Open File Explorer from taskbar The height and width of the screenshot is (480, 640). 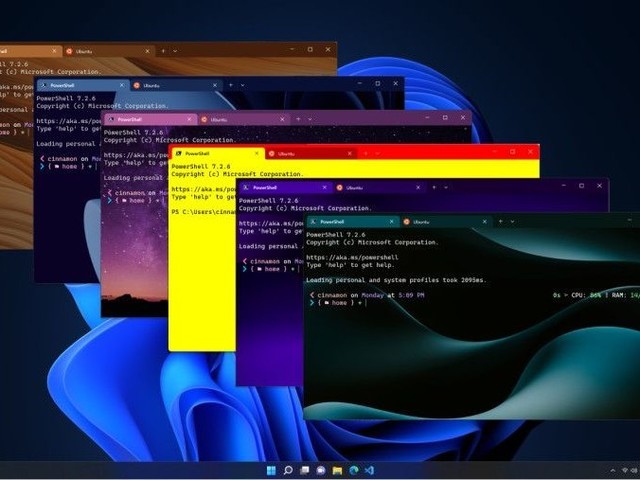[337, 470]
